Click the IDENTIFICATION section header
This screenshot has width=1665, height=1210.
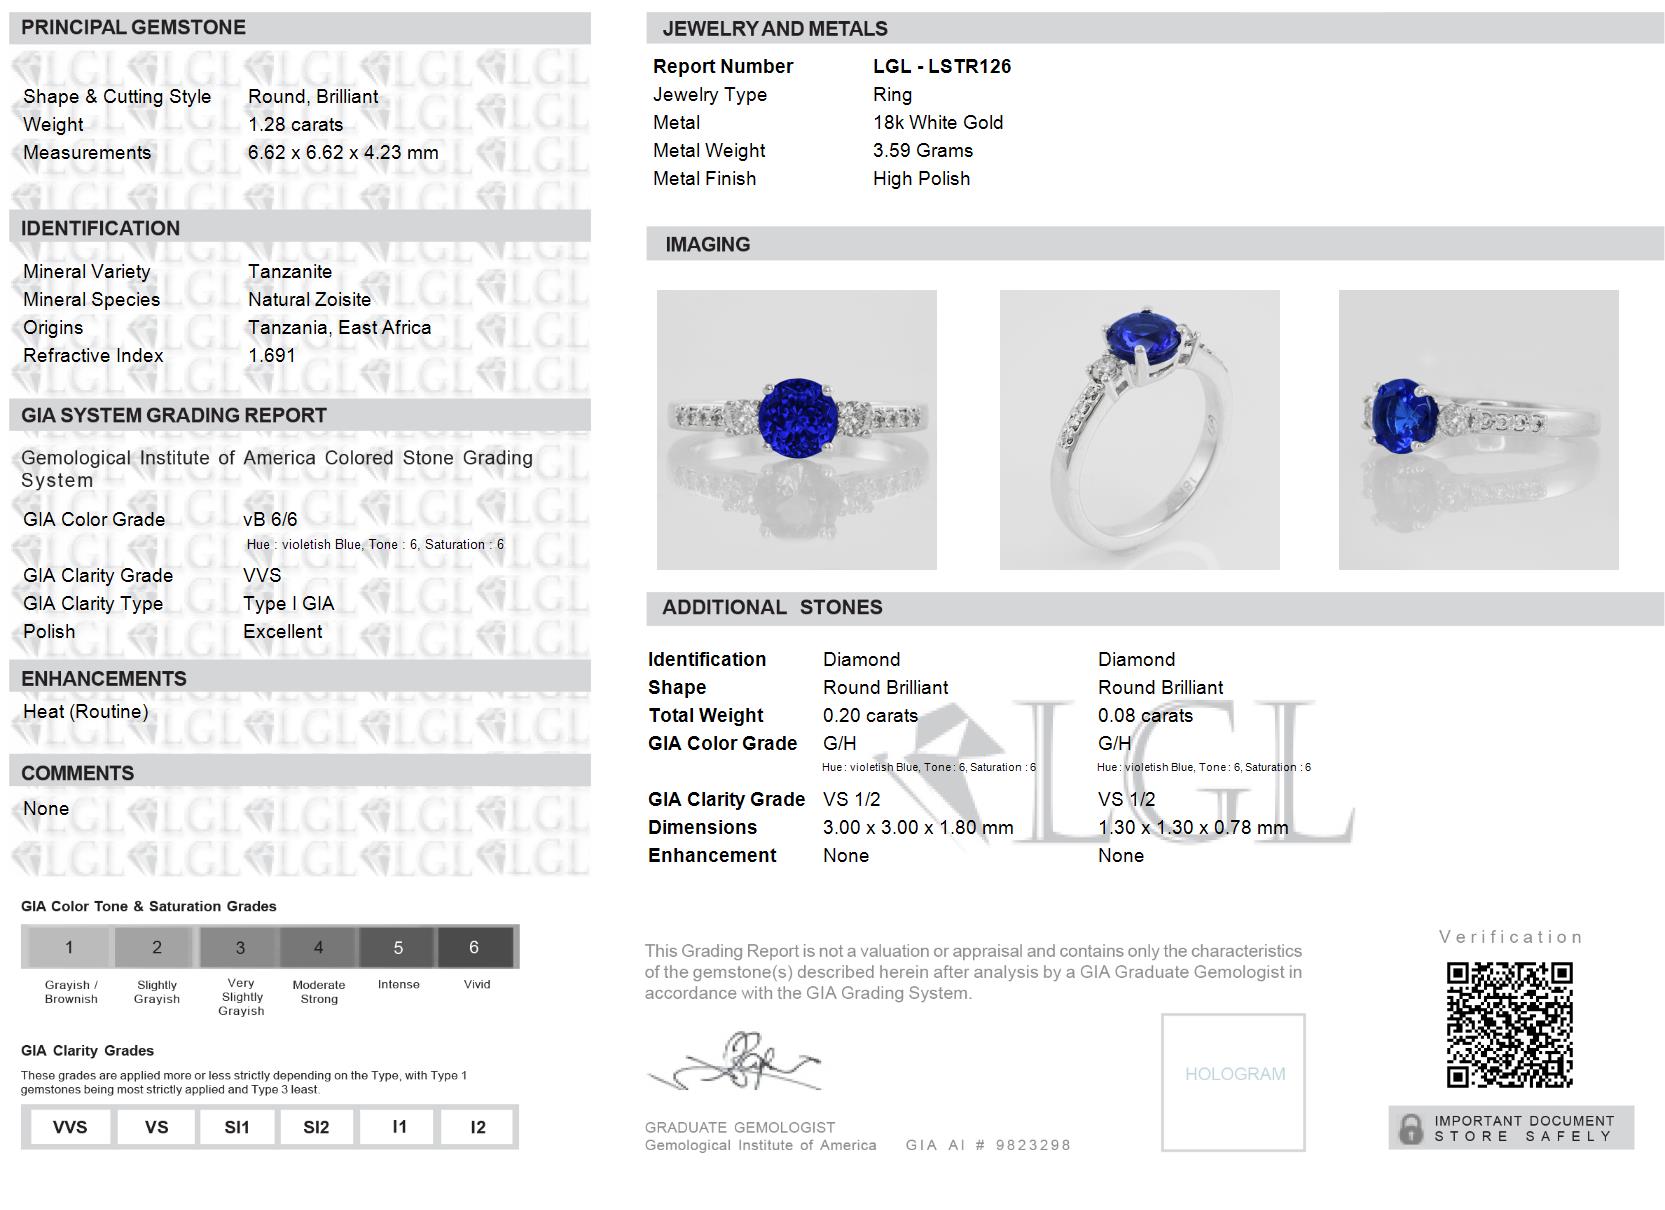(x=300, y=228)
